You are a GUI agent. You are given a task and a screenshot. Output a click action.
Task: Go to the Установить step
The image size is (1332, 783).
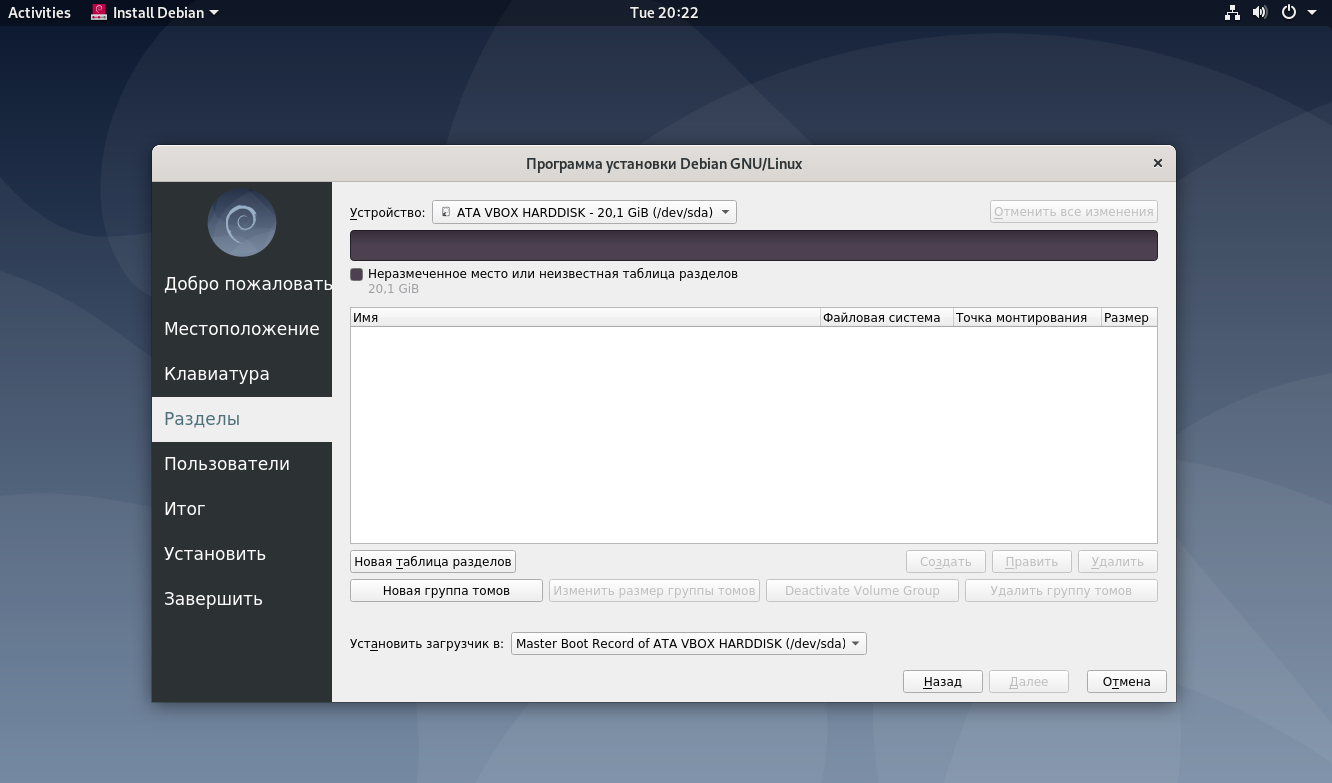coord(242,554)
